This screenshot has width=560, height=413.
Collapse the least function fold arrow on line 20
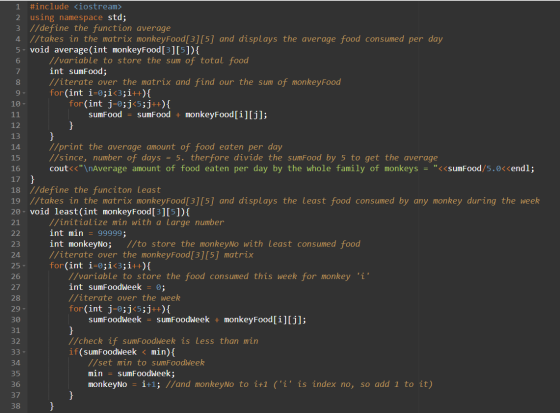(24, 212)
